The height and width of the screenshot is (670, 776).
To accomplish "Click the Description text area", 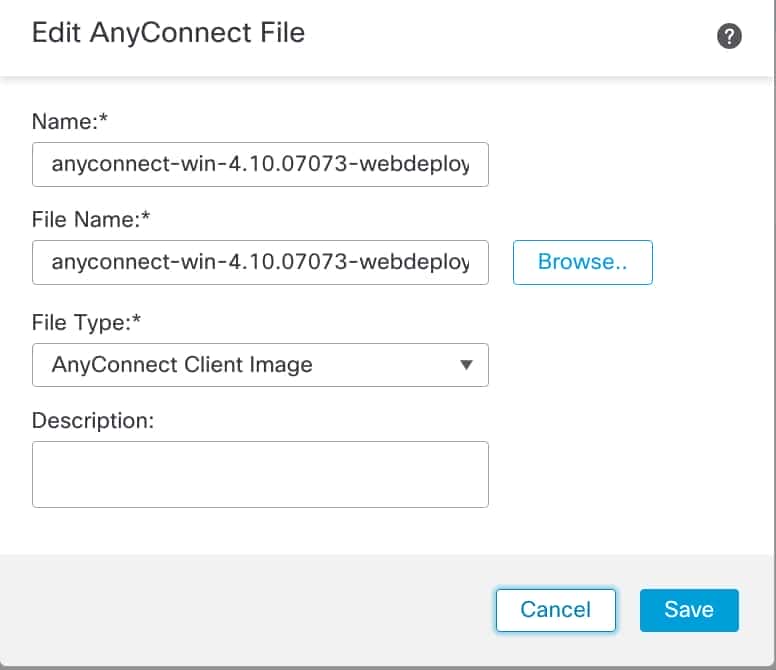I will click(x=260, y=474).
